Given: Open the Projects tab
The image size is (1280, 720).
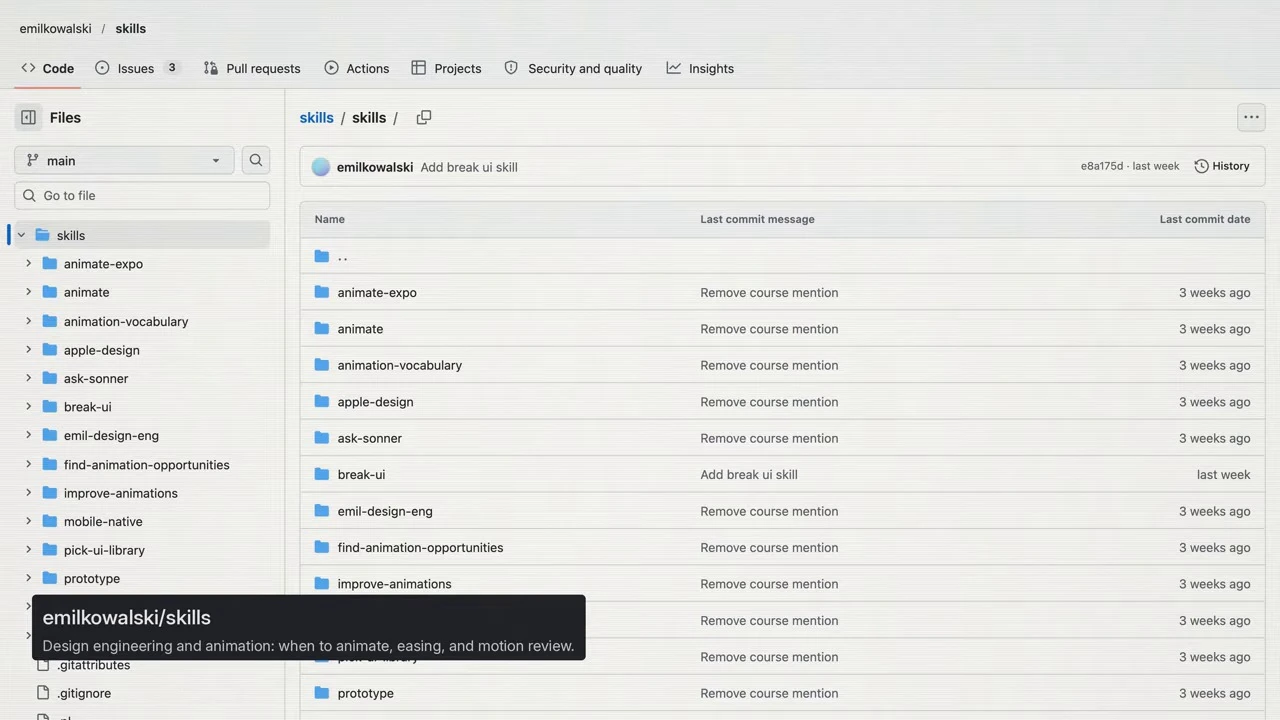Looking at the screenshot, I should [446, 68].
